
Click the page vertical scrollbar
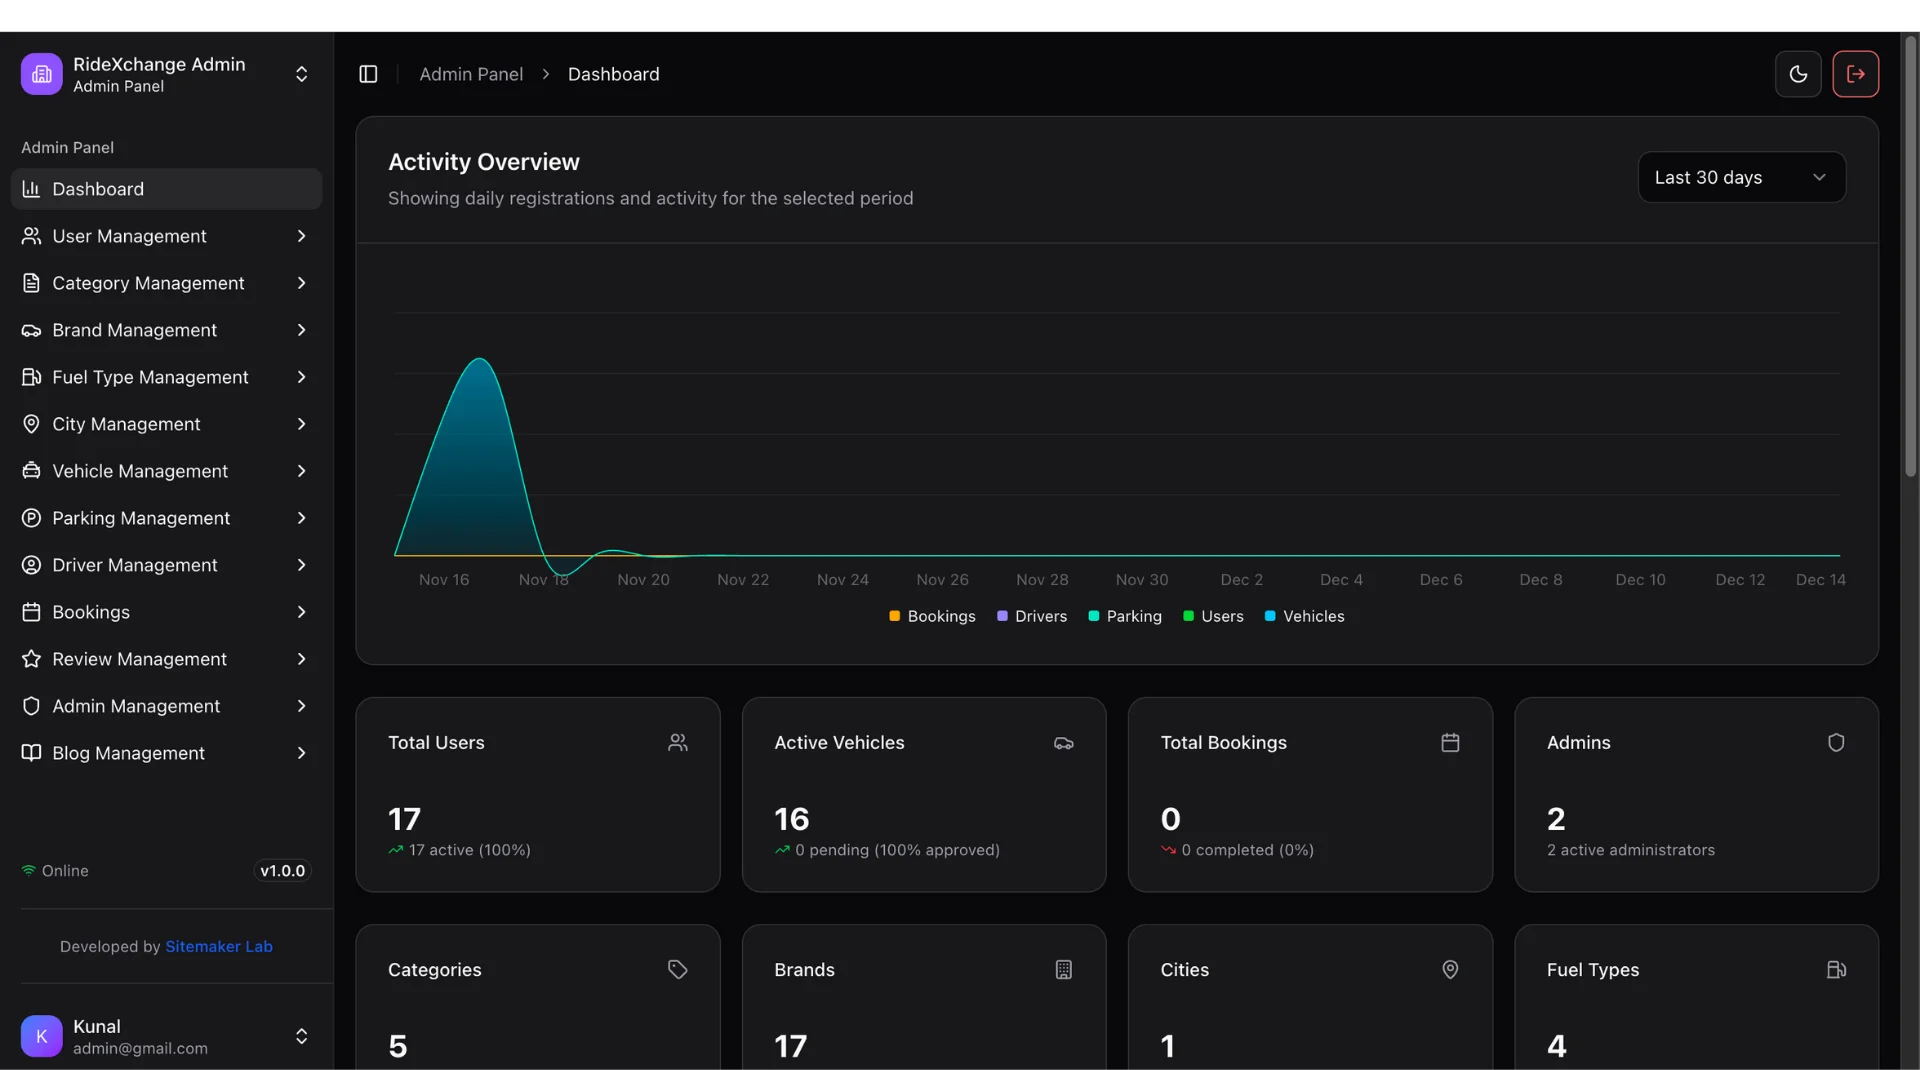pyautogui.click(x=1910, y=258)
